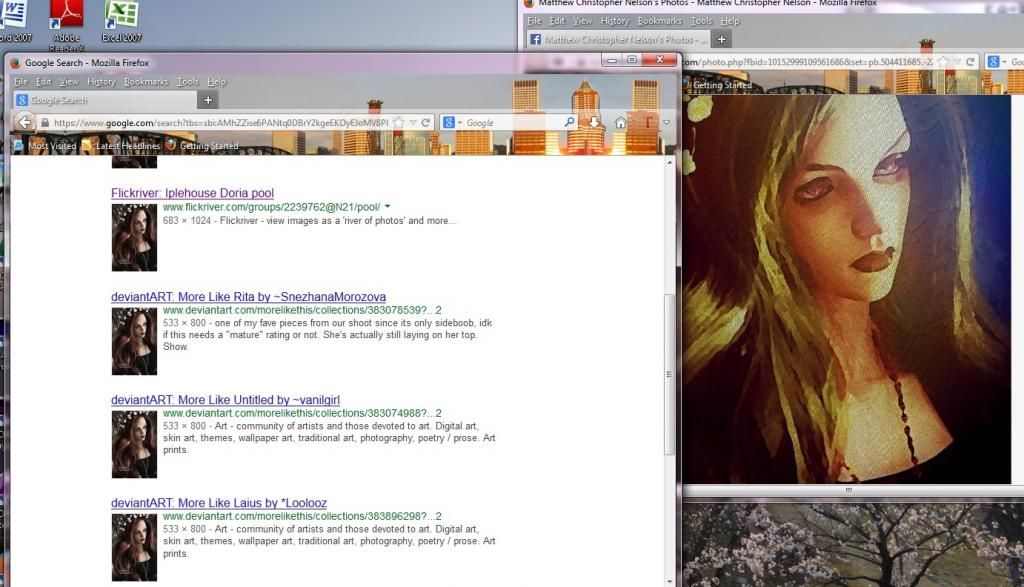
Task: Open the search engine picker in the Google Search window
Action: tap(452, 122)
